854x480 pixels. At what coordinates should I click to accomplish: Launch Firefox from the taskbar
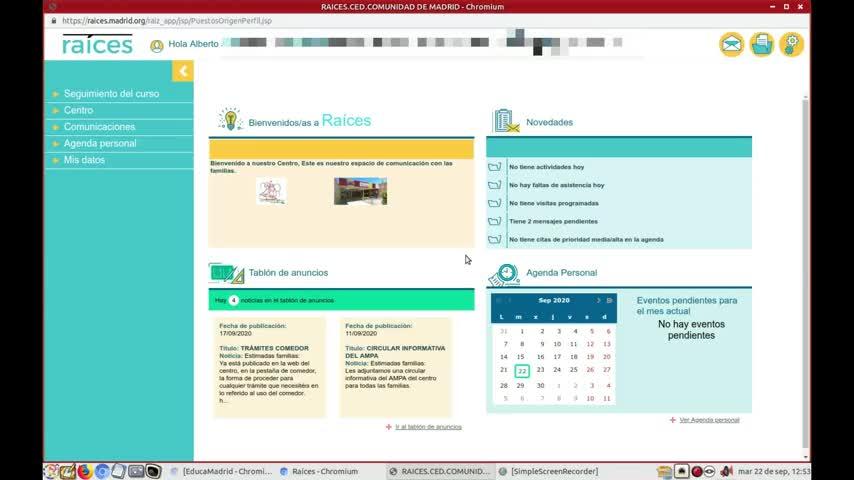tap(84, 471)
